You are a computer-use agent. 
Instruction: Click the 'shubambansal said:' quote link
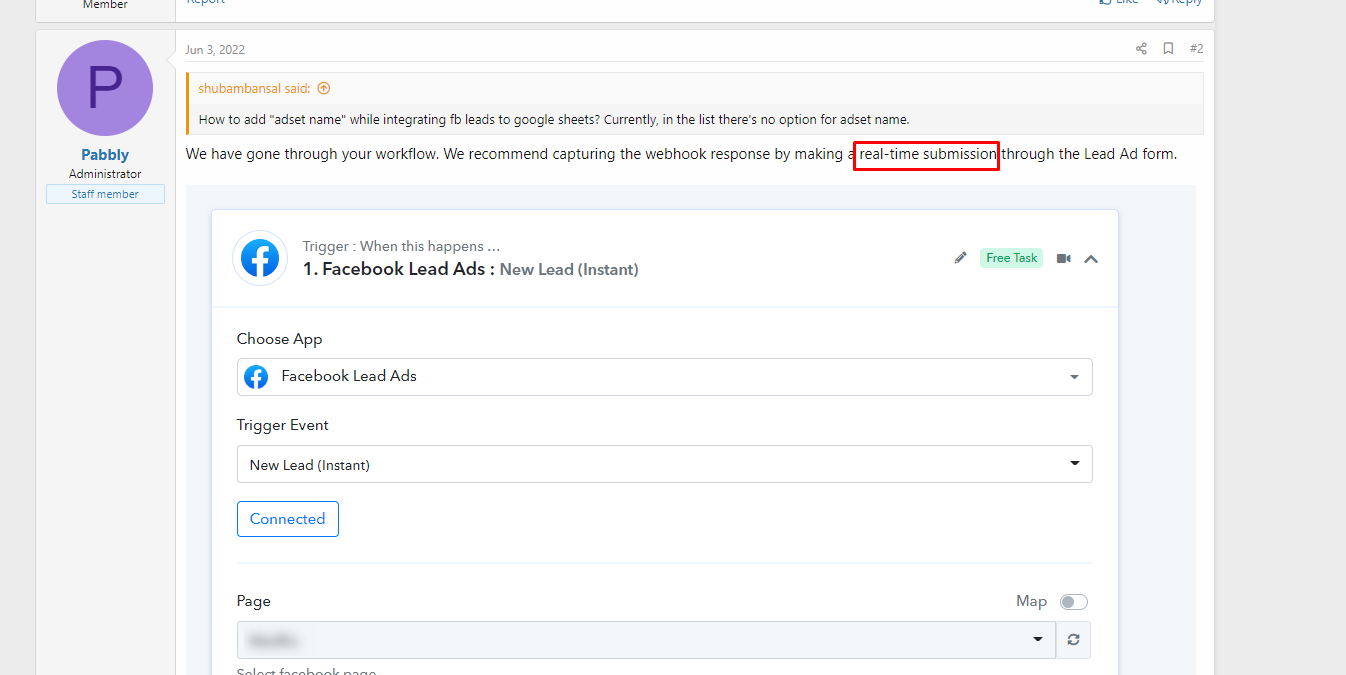click(255, 88)
